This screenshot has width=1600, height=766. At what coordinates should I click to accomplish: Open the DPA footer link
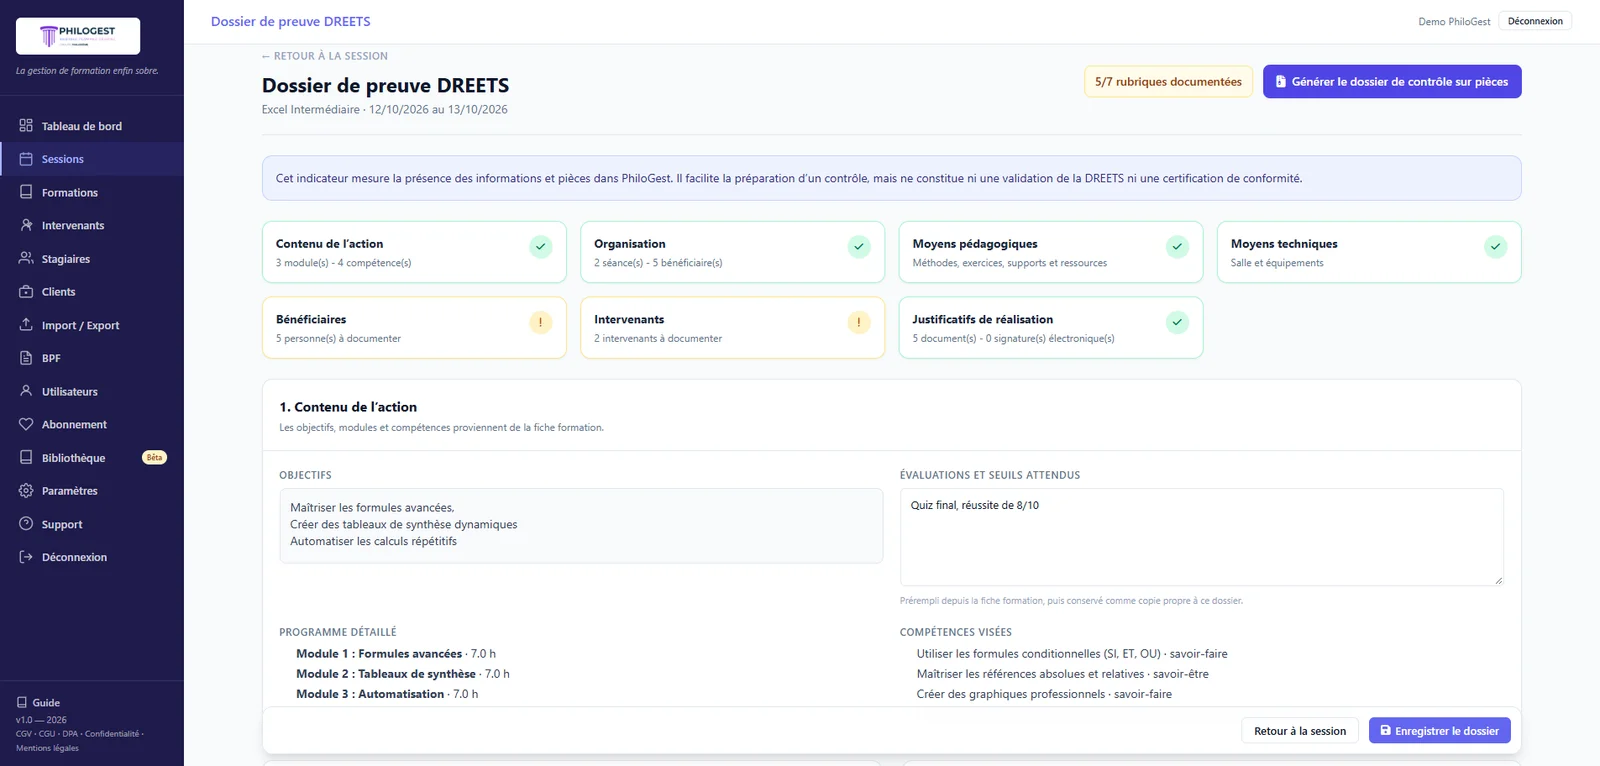coord(70,734)
